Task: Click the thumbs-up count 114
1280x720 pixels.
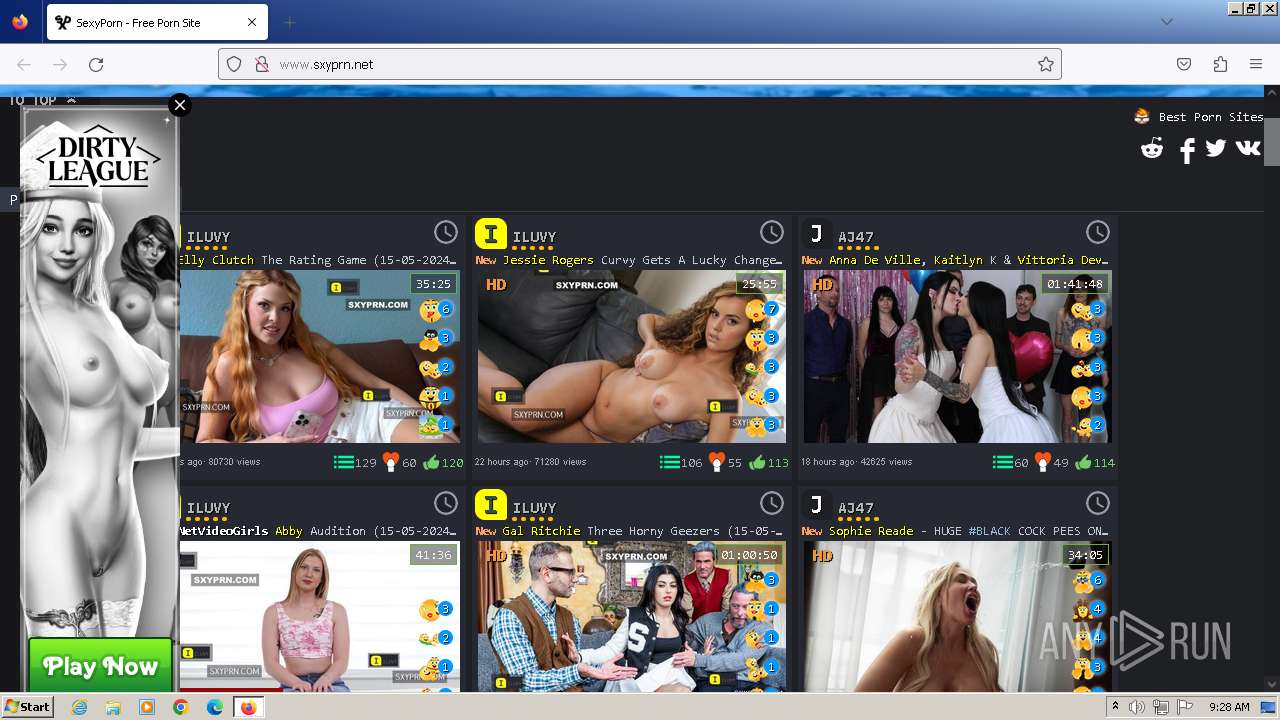Action: pos(1095,462)
